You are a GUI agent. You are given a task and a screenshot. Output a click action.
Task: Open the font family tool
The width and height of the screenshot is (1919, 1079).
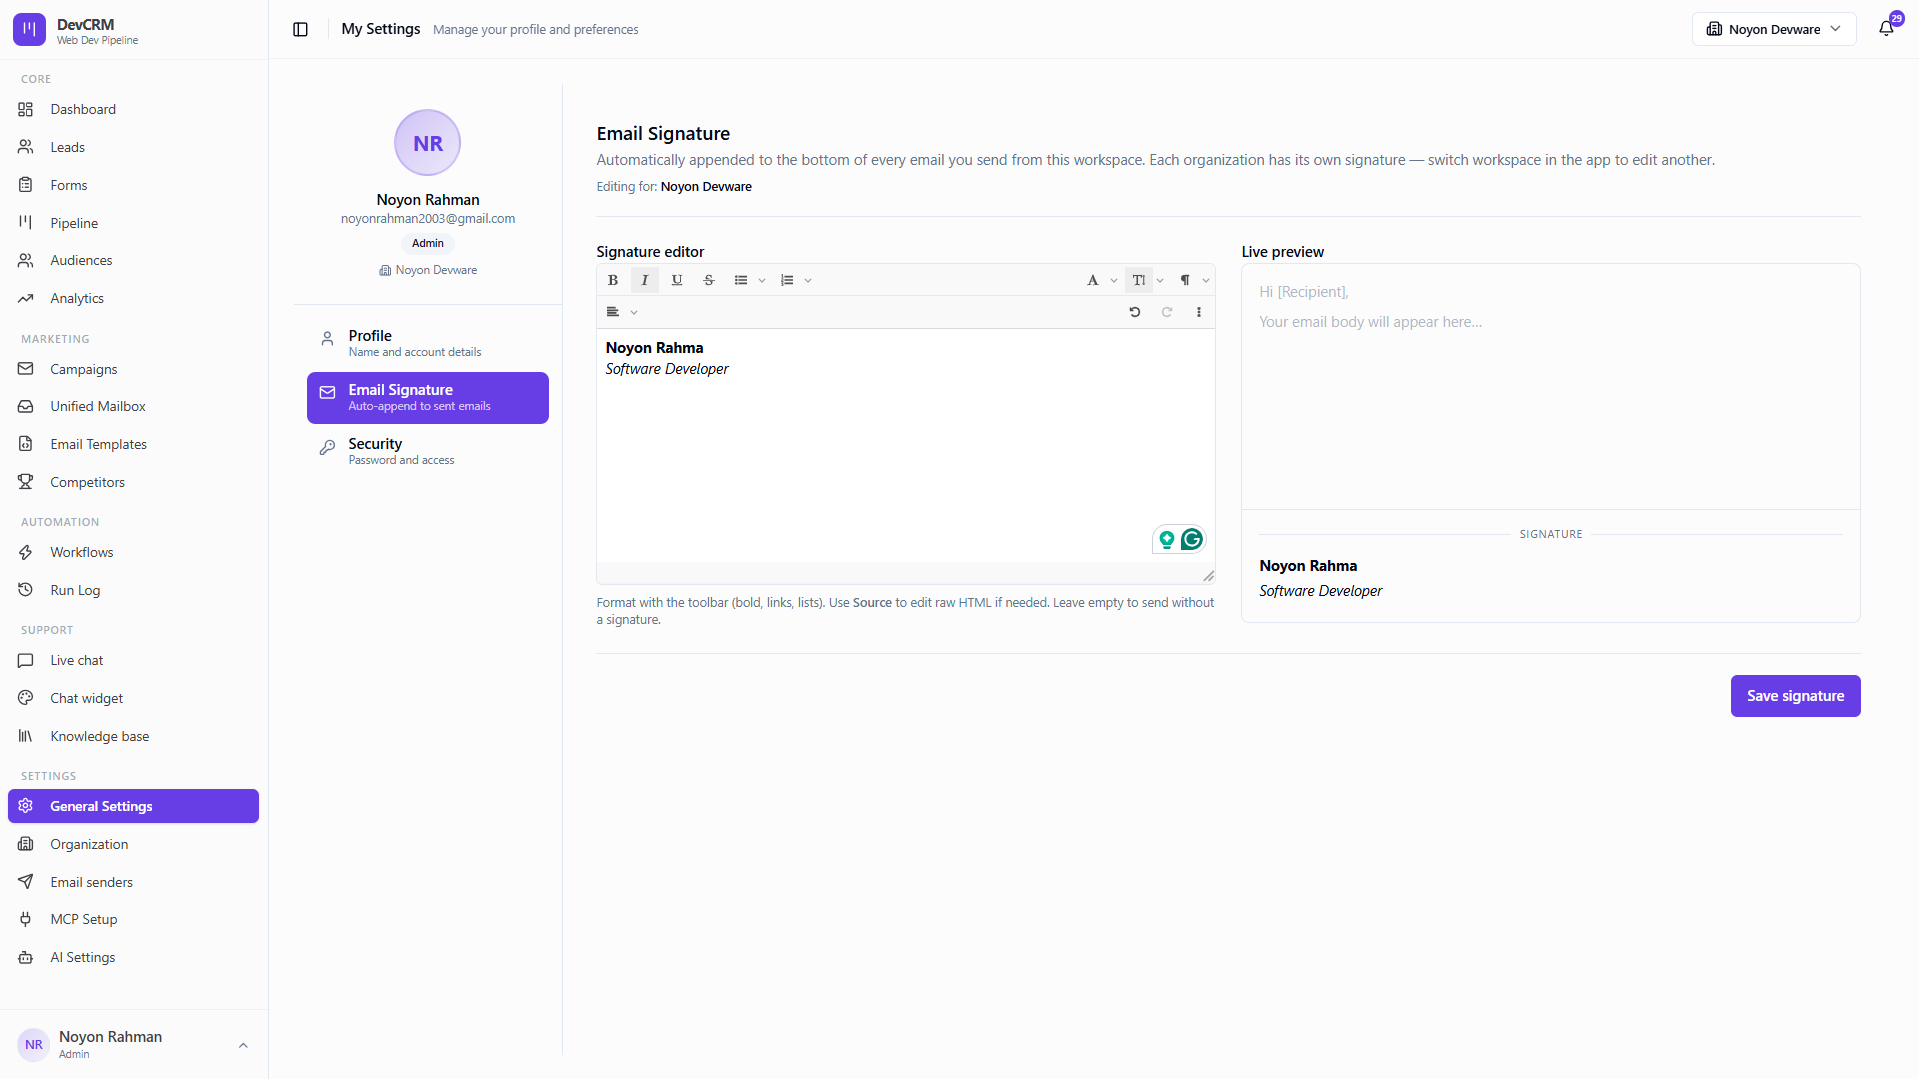pyautogui.click(x=1093, y=280)
